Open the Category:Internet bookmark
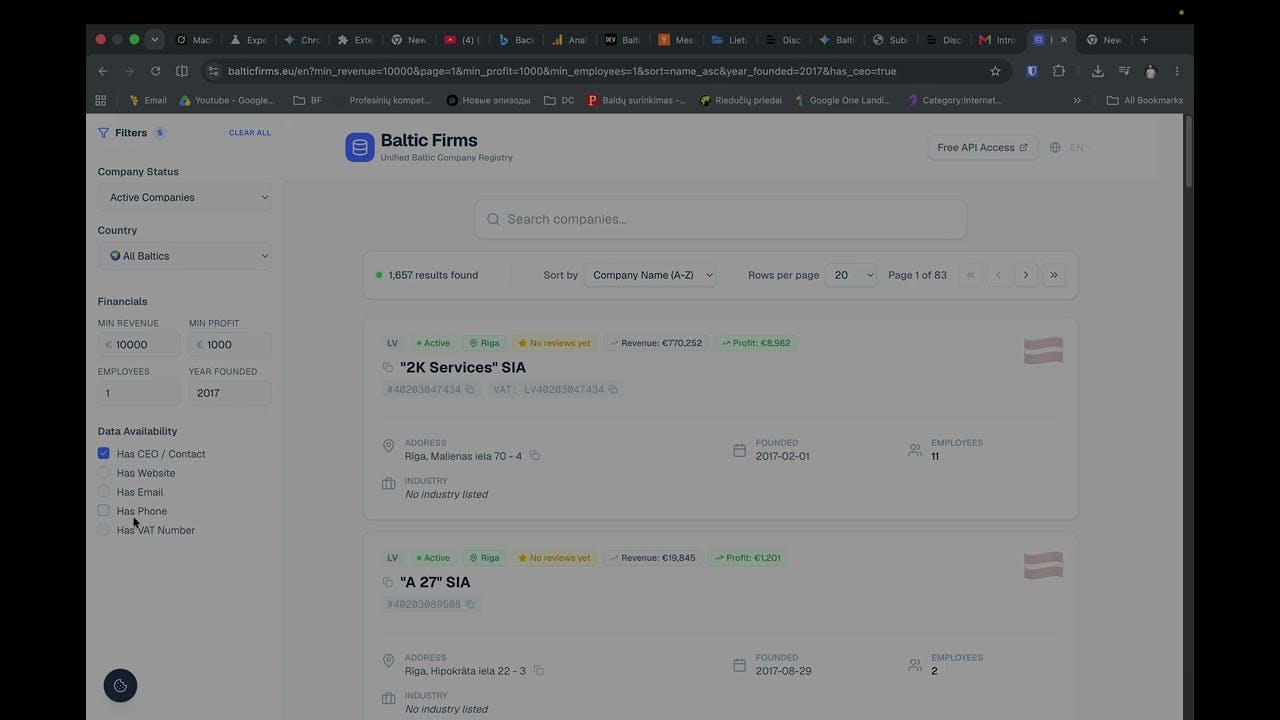The height and width of the screenshot is (720, 1280). 954,100
